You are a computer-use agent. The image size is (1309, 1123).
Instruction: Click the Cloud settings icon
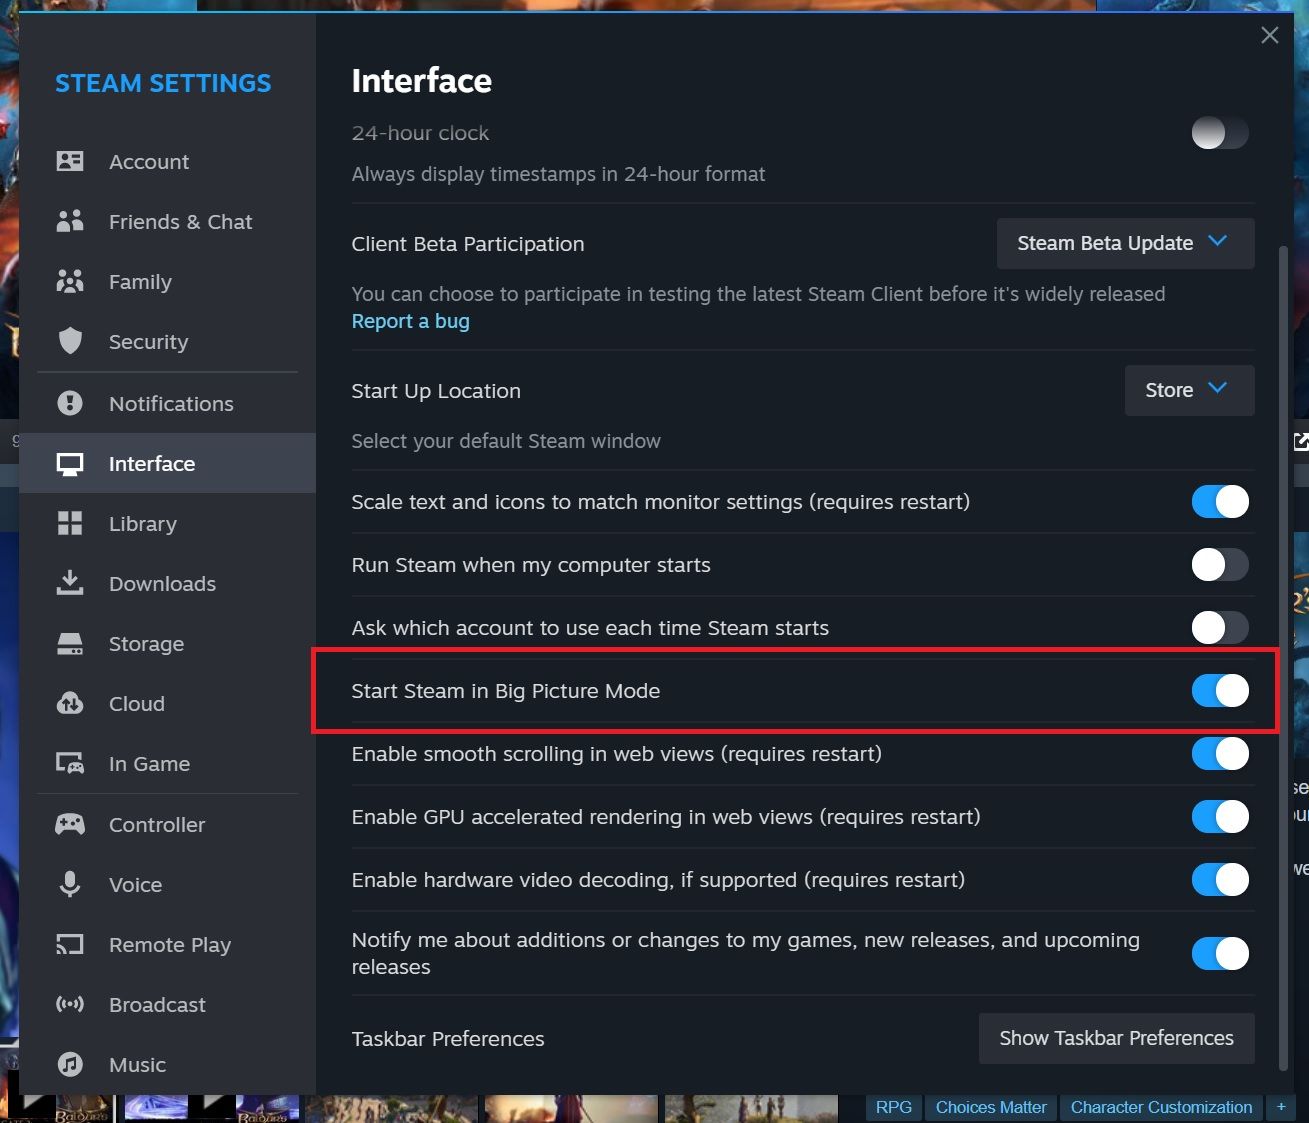coord(70,703)
